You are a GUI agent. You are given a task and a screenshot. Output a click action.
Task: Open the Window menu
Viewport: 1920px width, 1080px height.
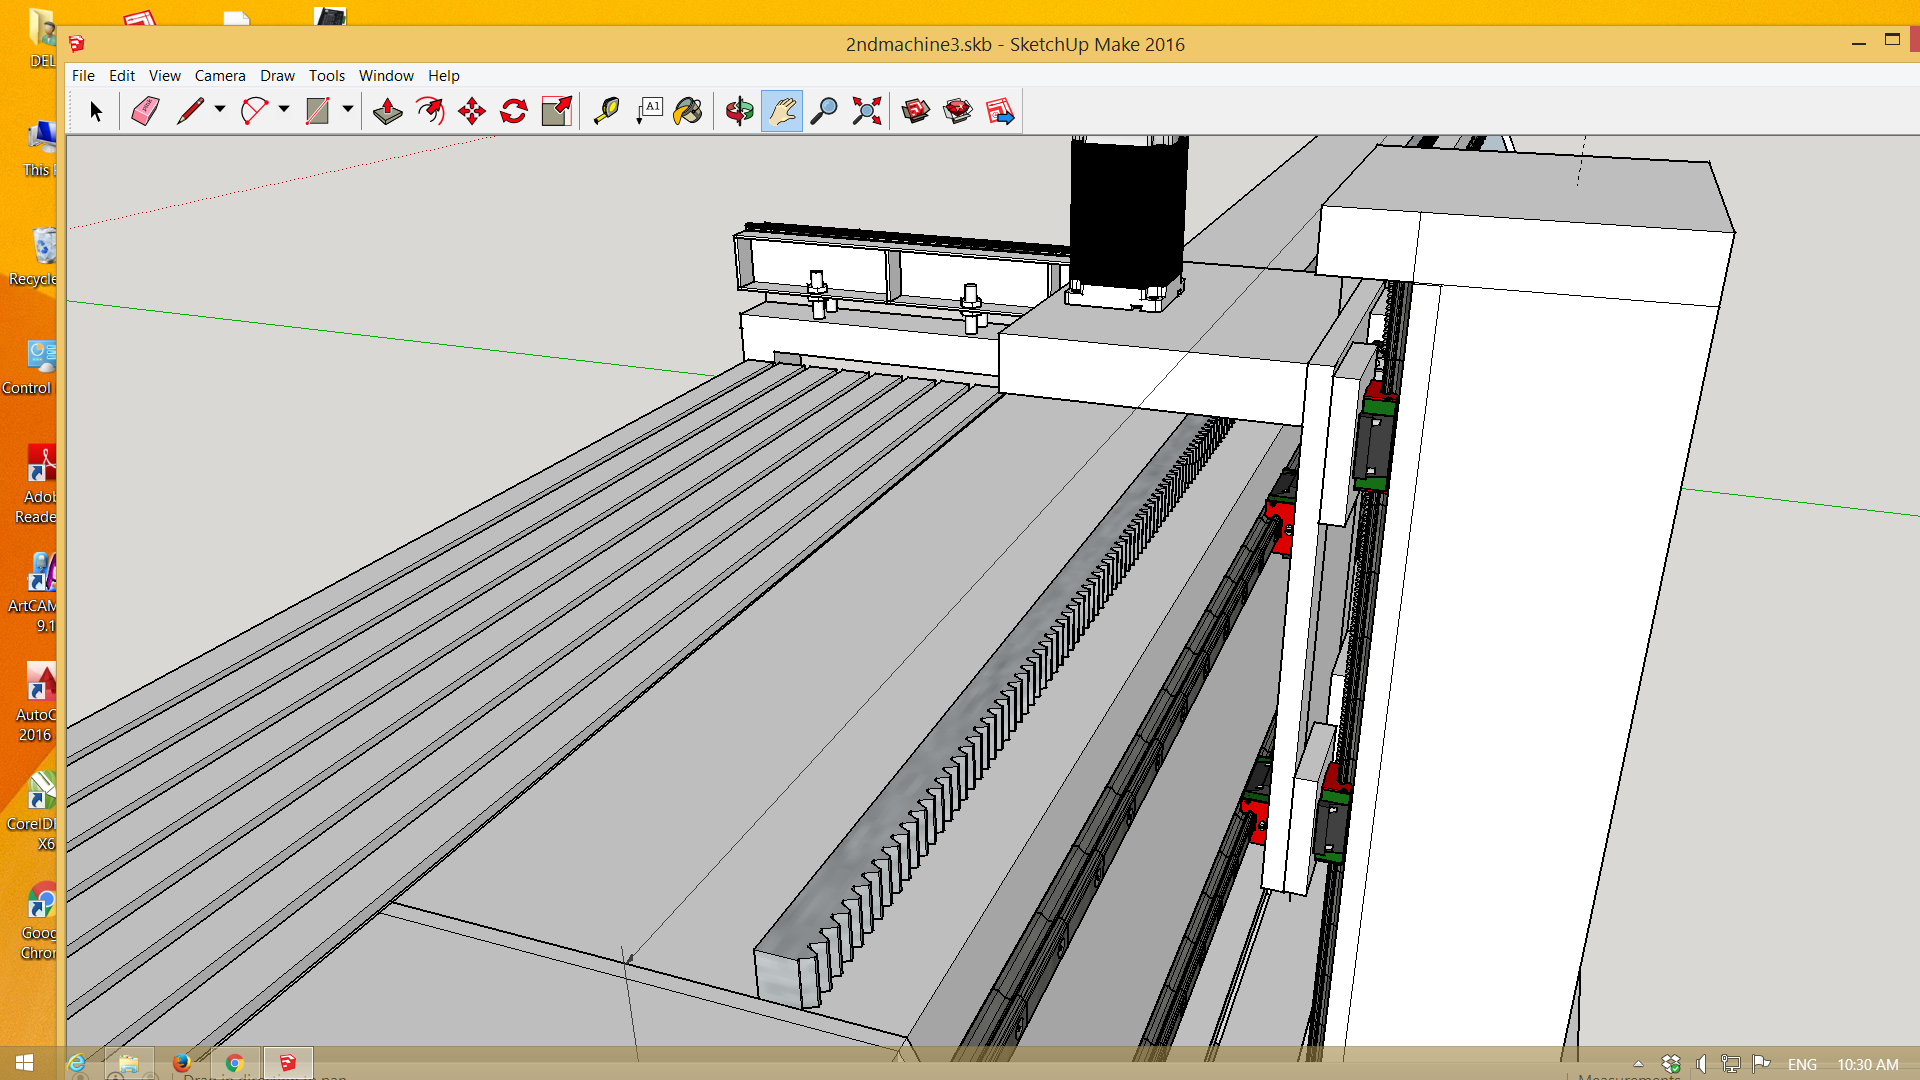point(386,75)
